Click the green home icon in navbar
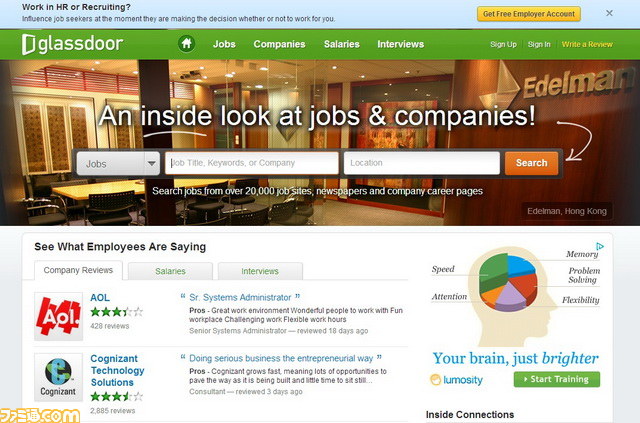The image size is (640, 423). tap(187, 44)
